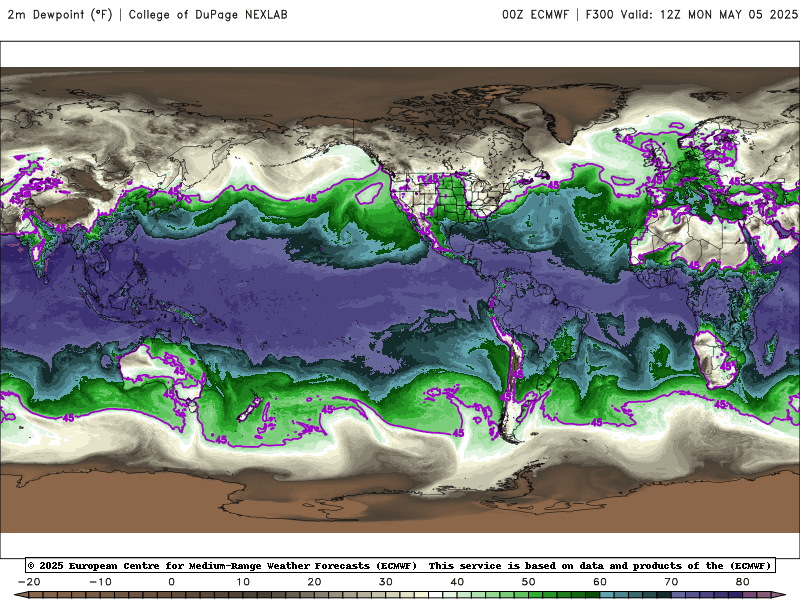Click the 80 color scale label
The image size is (800, 600).
point(743,582)
